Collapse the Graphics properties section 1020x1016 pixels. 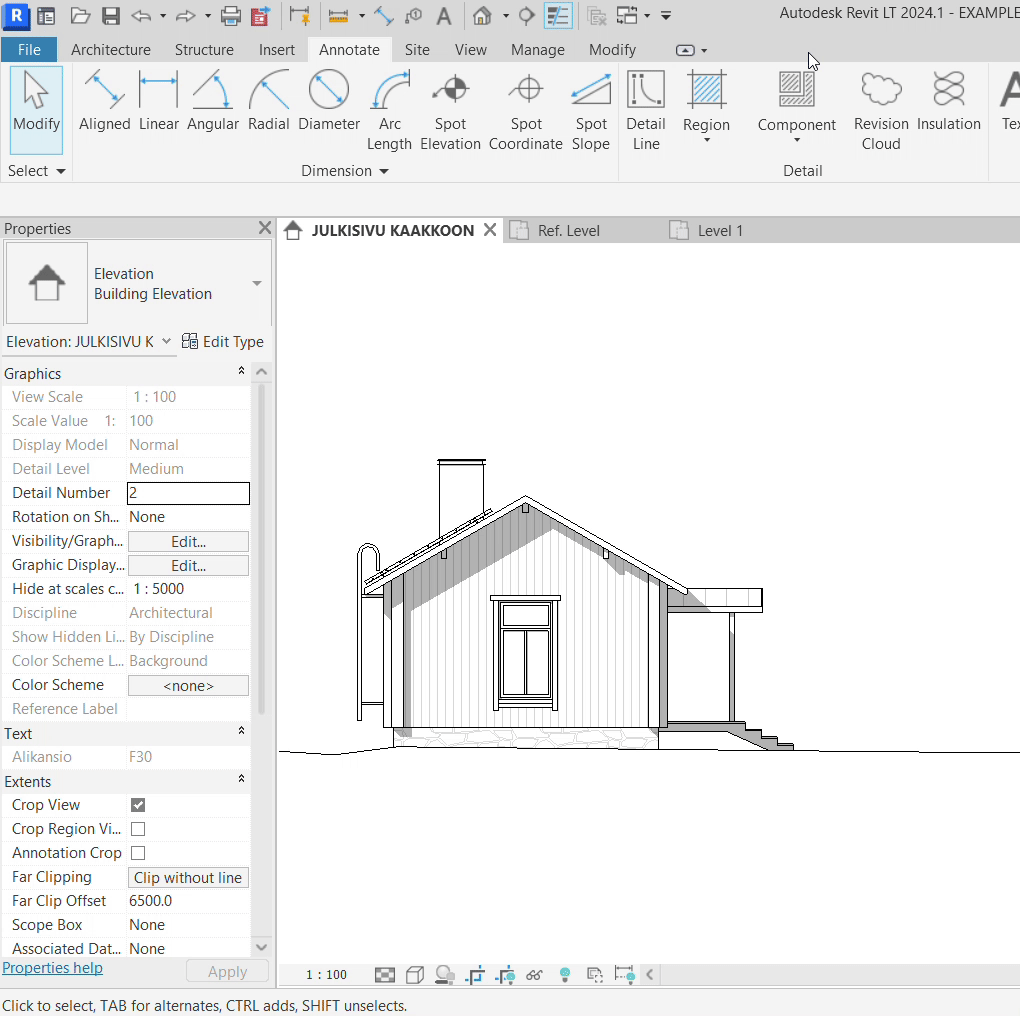point(241,372)
